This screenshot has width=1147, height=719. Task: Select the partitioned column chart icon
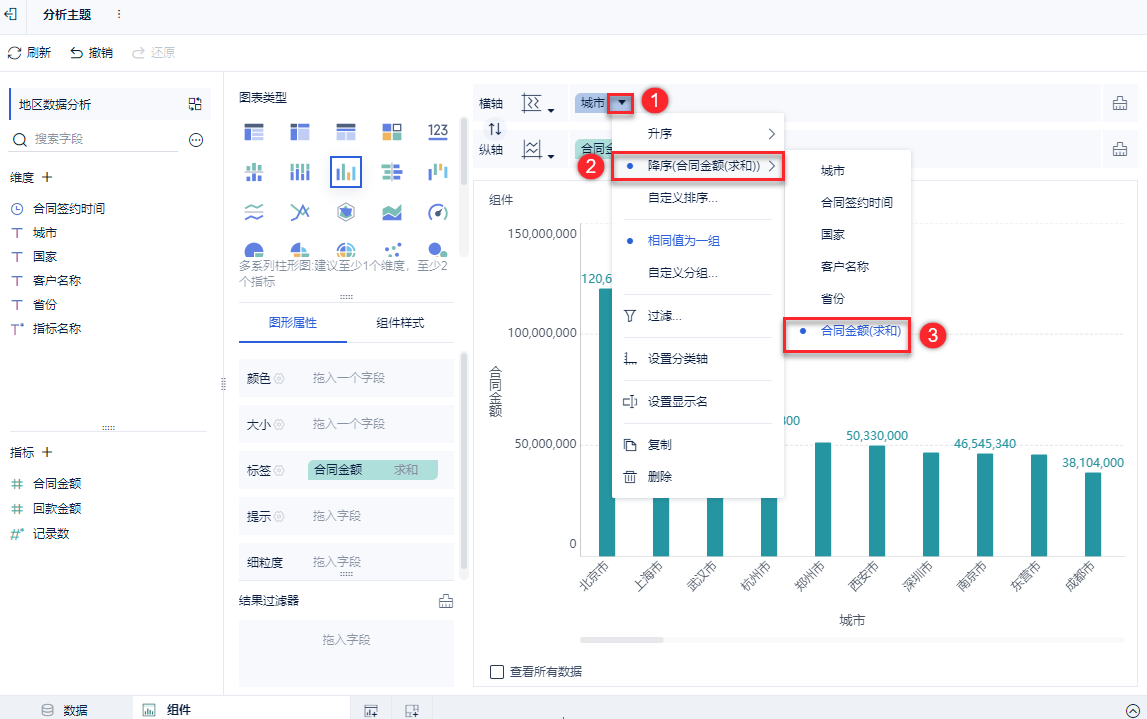254,172
